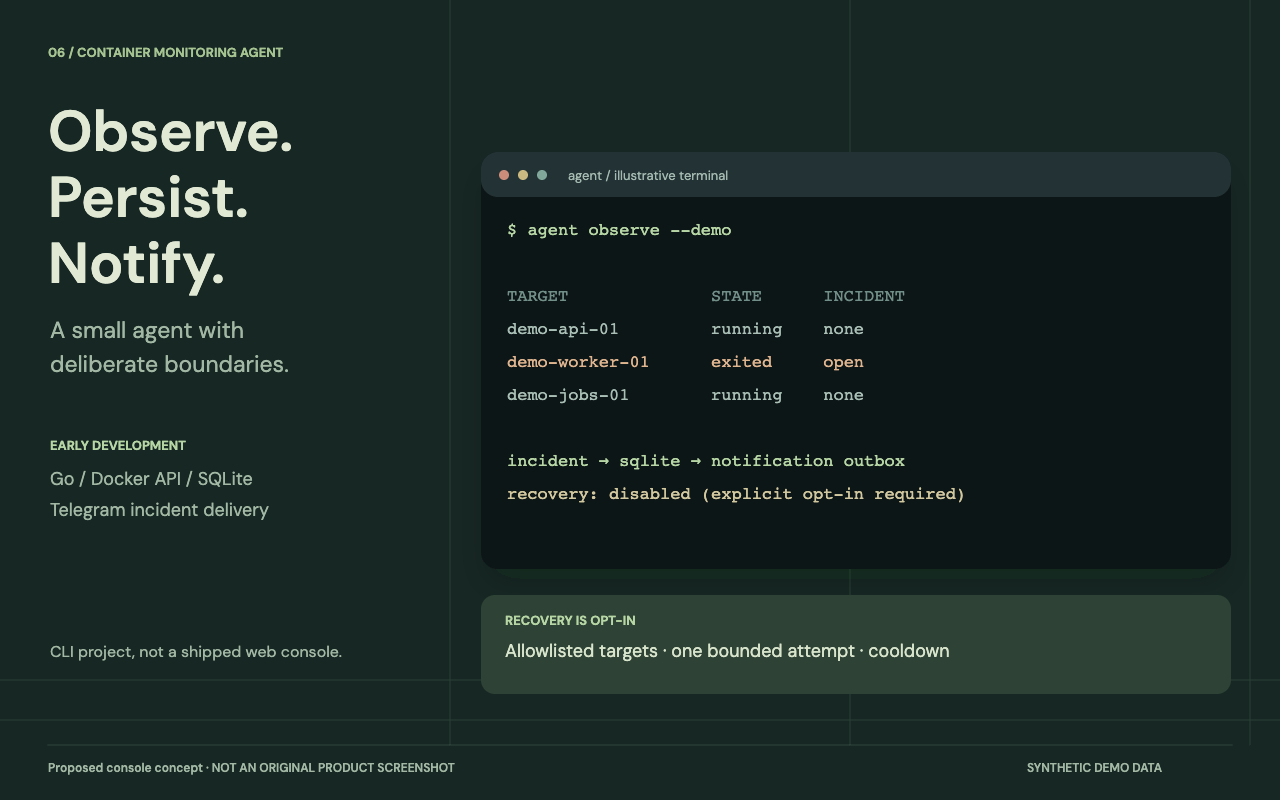Click the '06 / CONTAINER MONITORING AGENT' heading
Image resolution: width=1280 pixels, height=800 pixels.
(x=165, y=52)
